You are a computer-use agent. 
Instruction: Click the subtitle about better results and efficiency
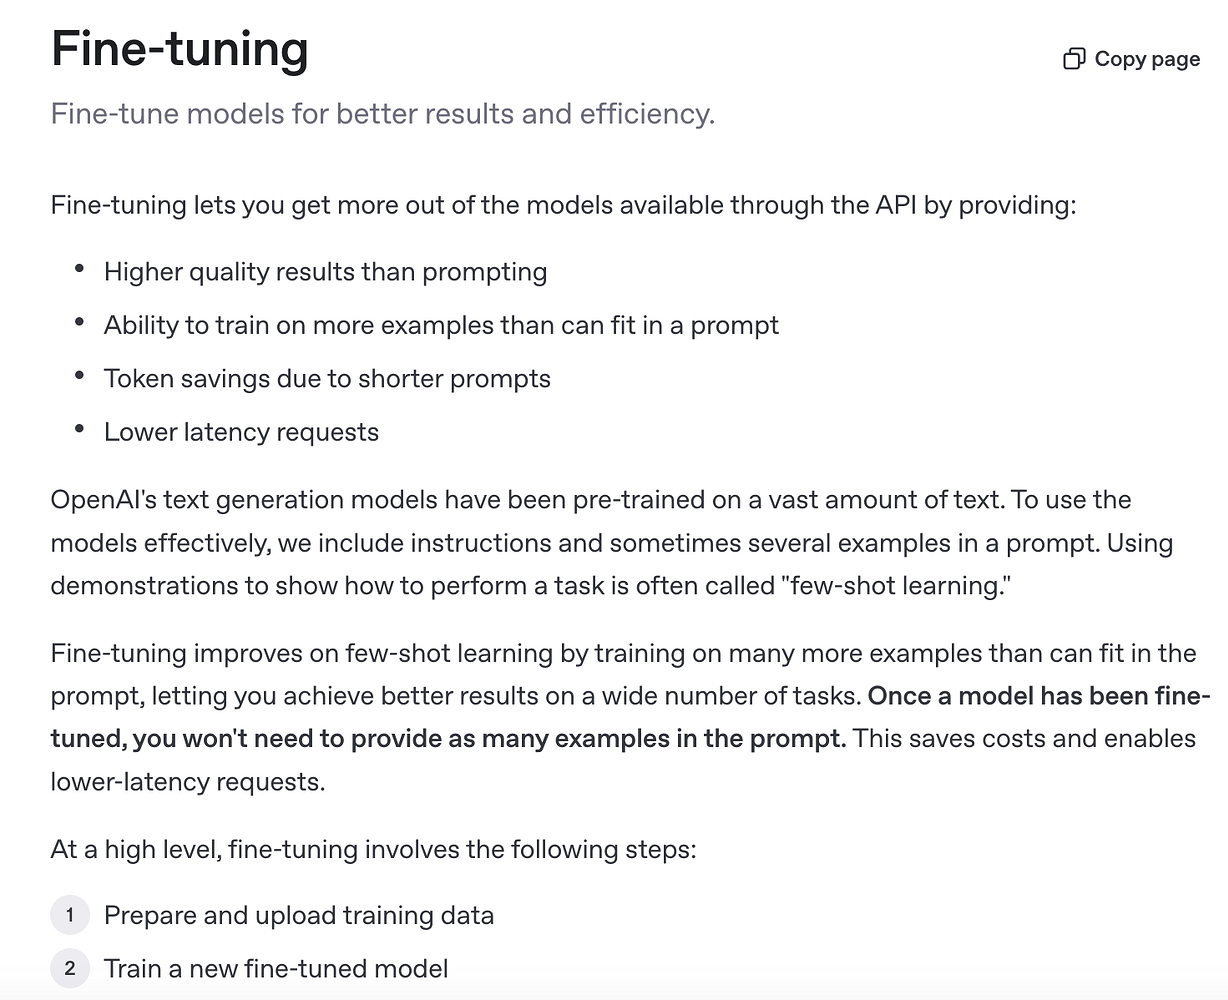[383, 114]
